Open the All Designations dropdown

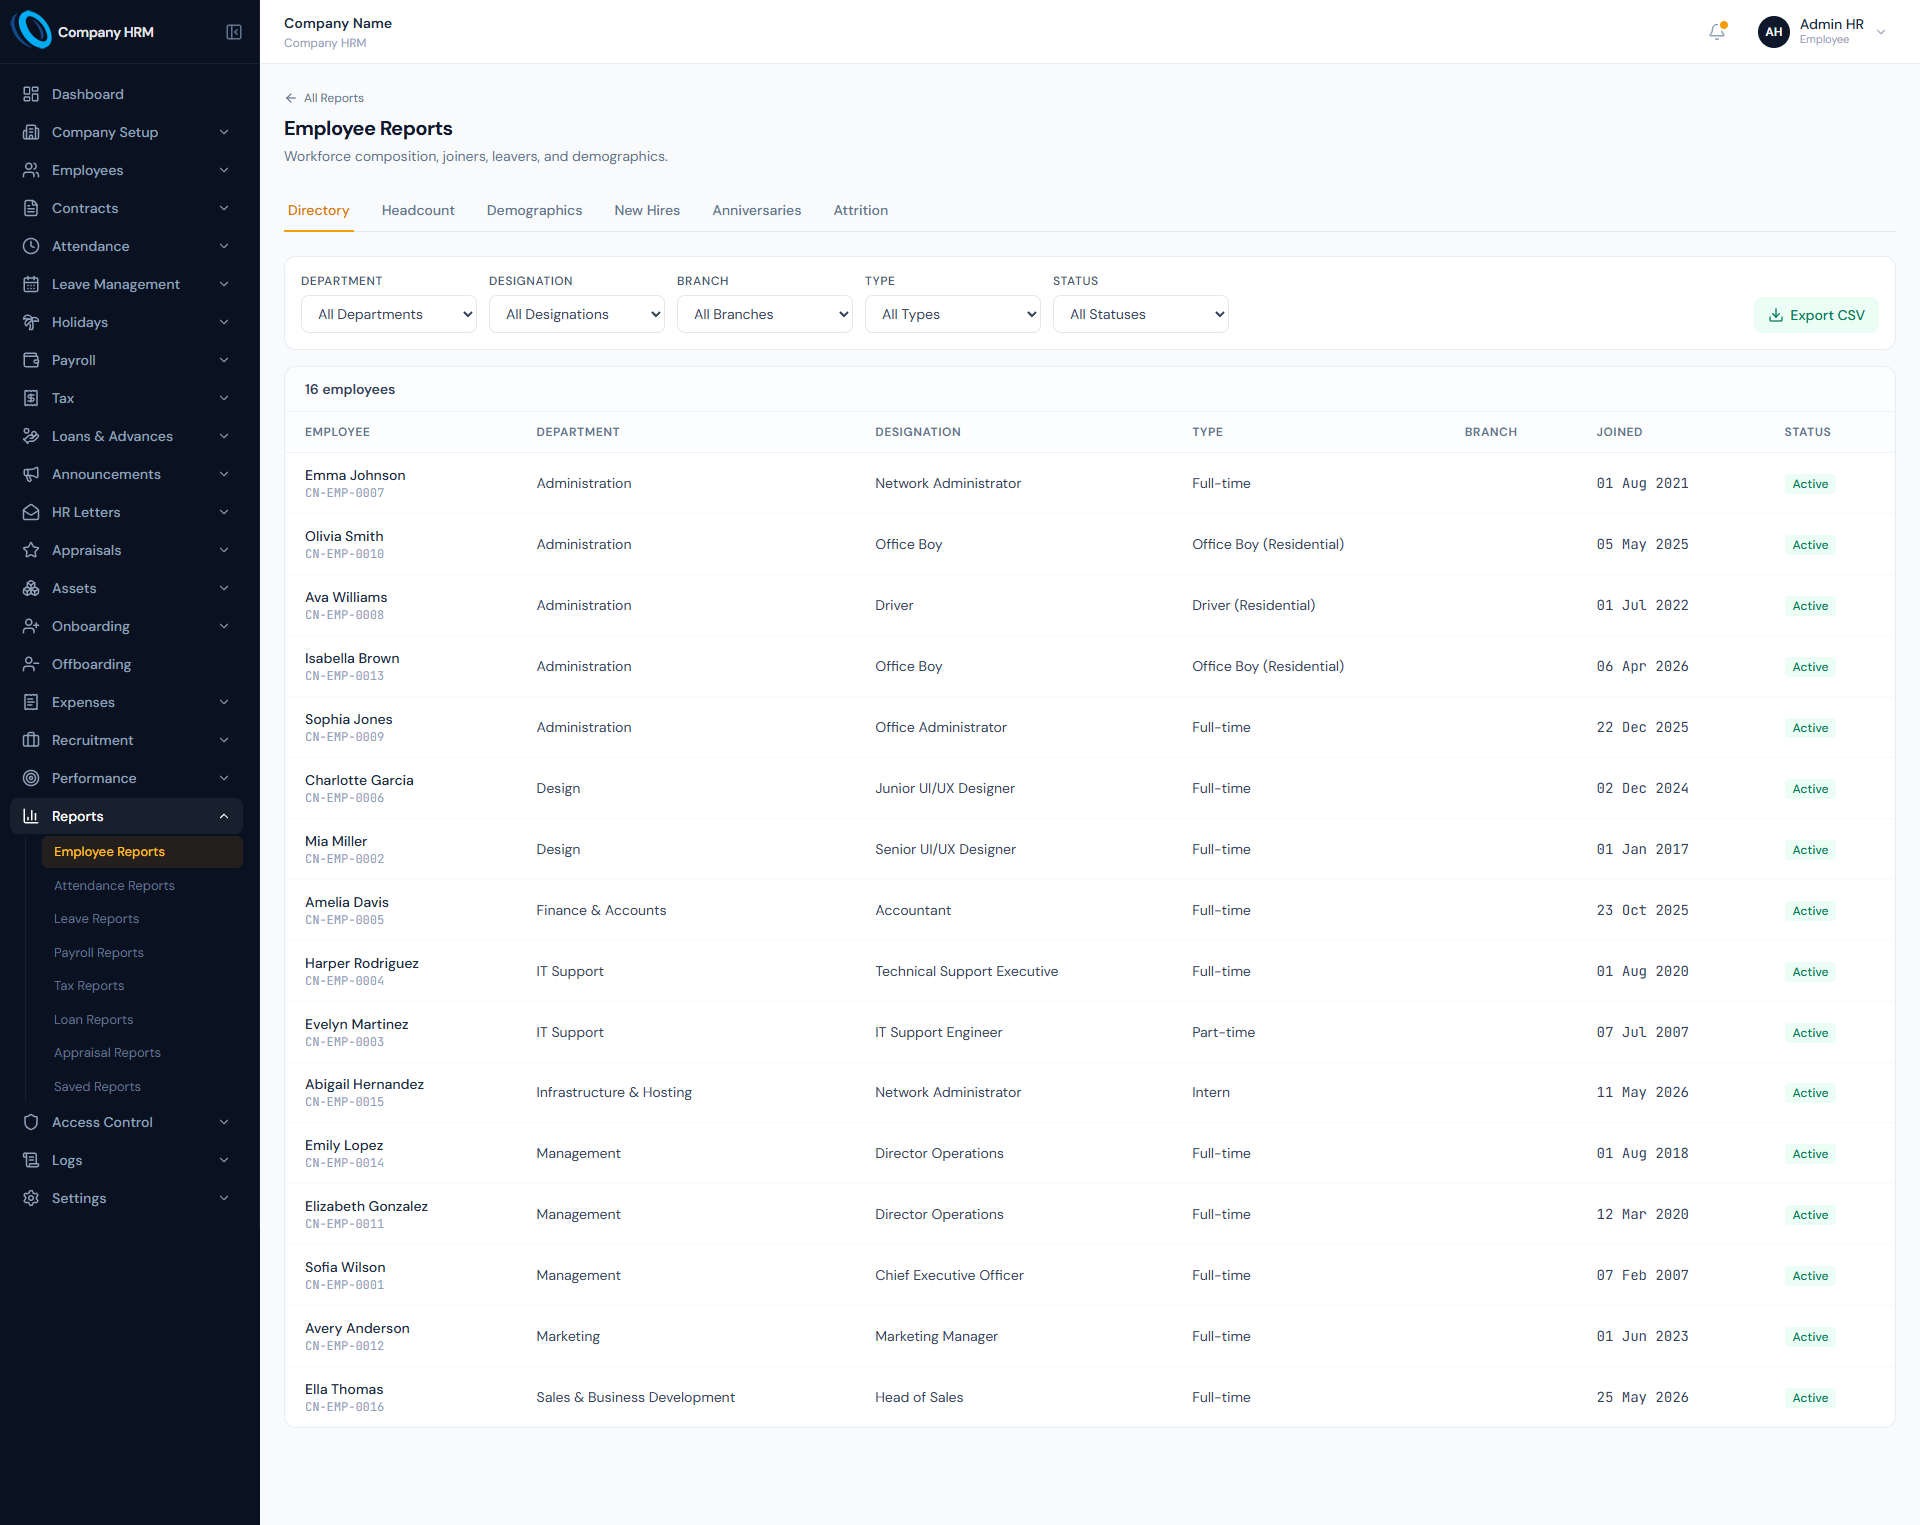(577, 314)
